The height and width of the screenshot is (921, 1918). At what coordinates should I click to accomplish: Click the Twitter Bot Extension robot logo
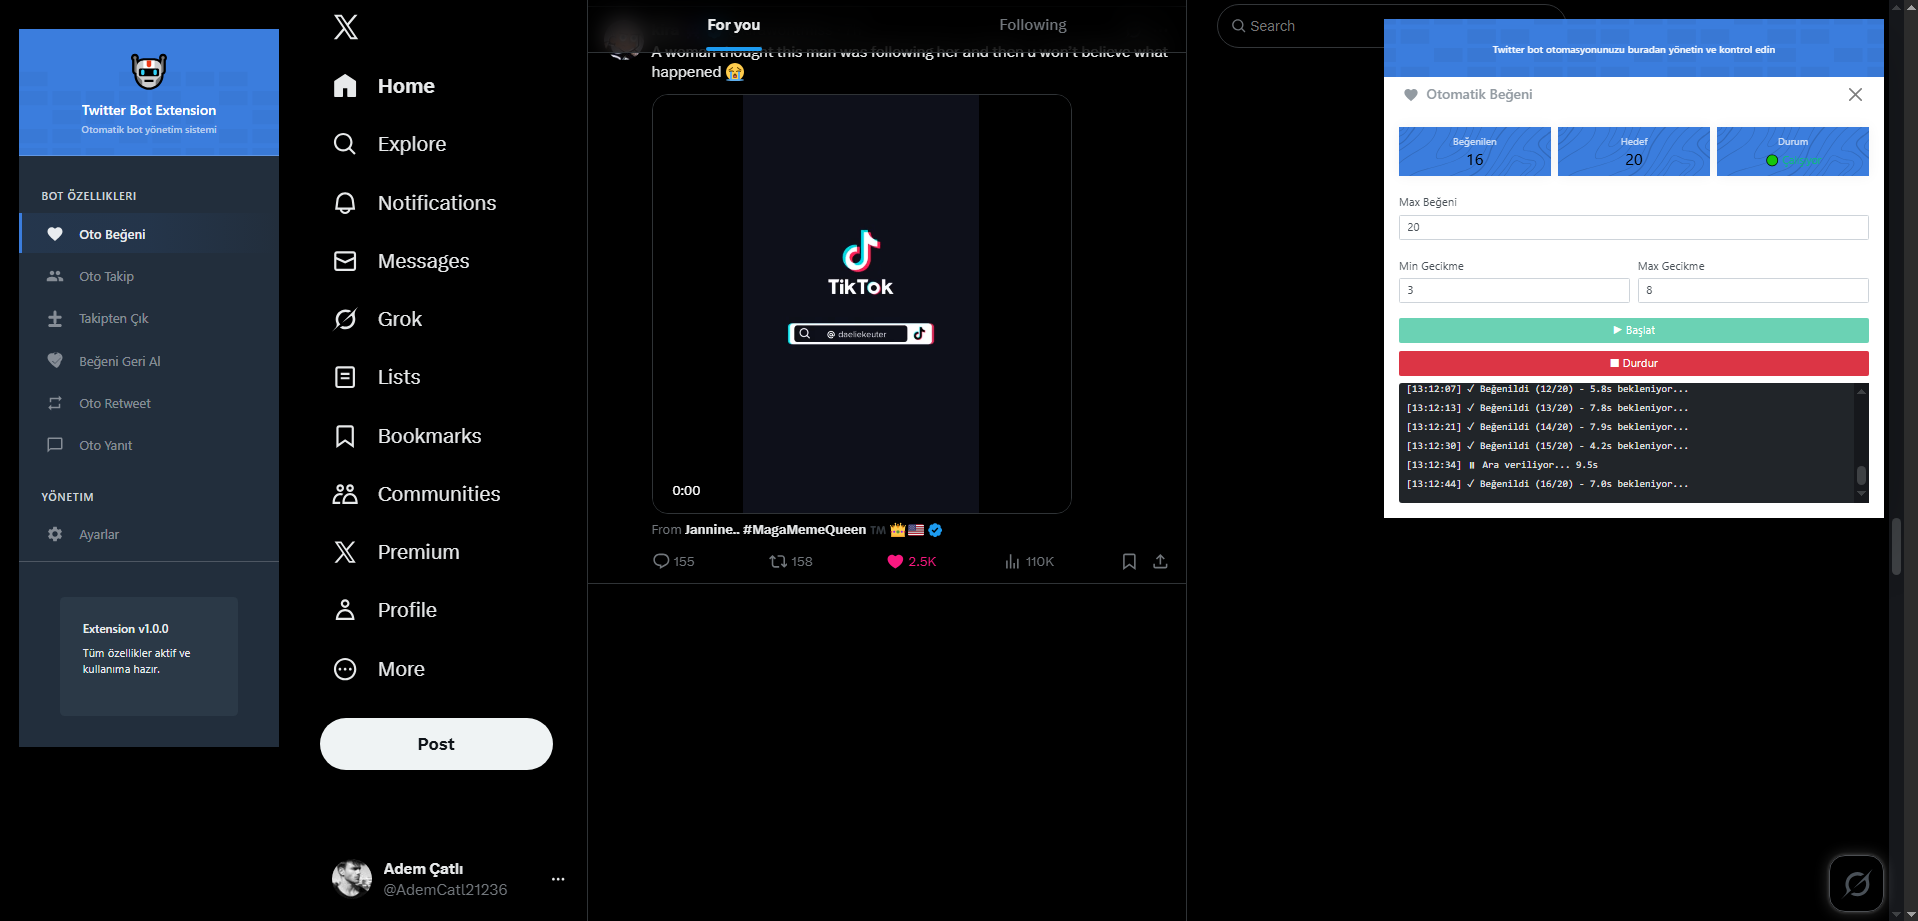149,71
